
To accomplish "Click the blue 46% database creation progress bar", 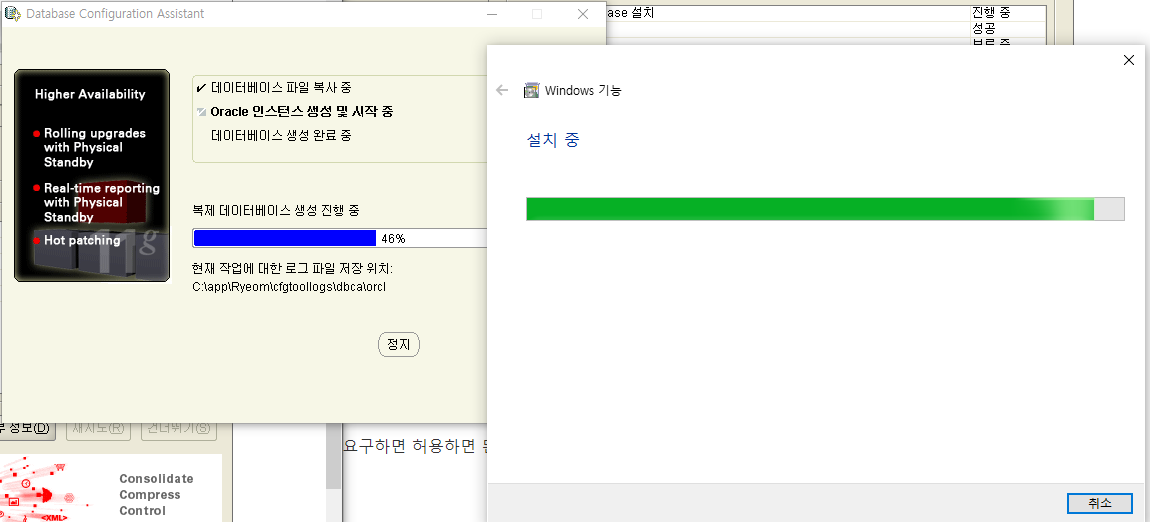I will click(x=340, y=238).
